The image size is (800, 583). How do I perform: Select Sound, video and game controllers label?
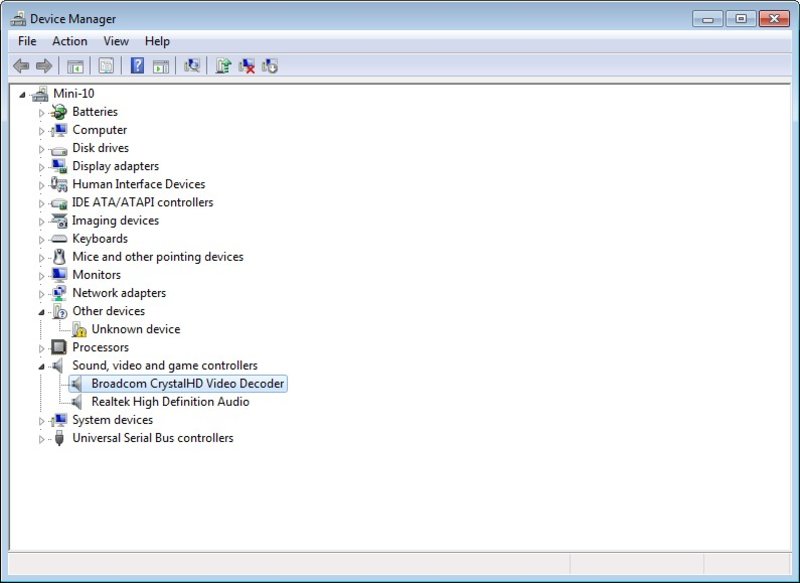tap(165, 366)
